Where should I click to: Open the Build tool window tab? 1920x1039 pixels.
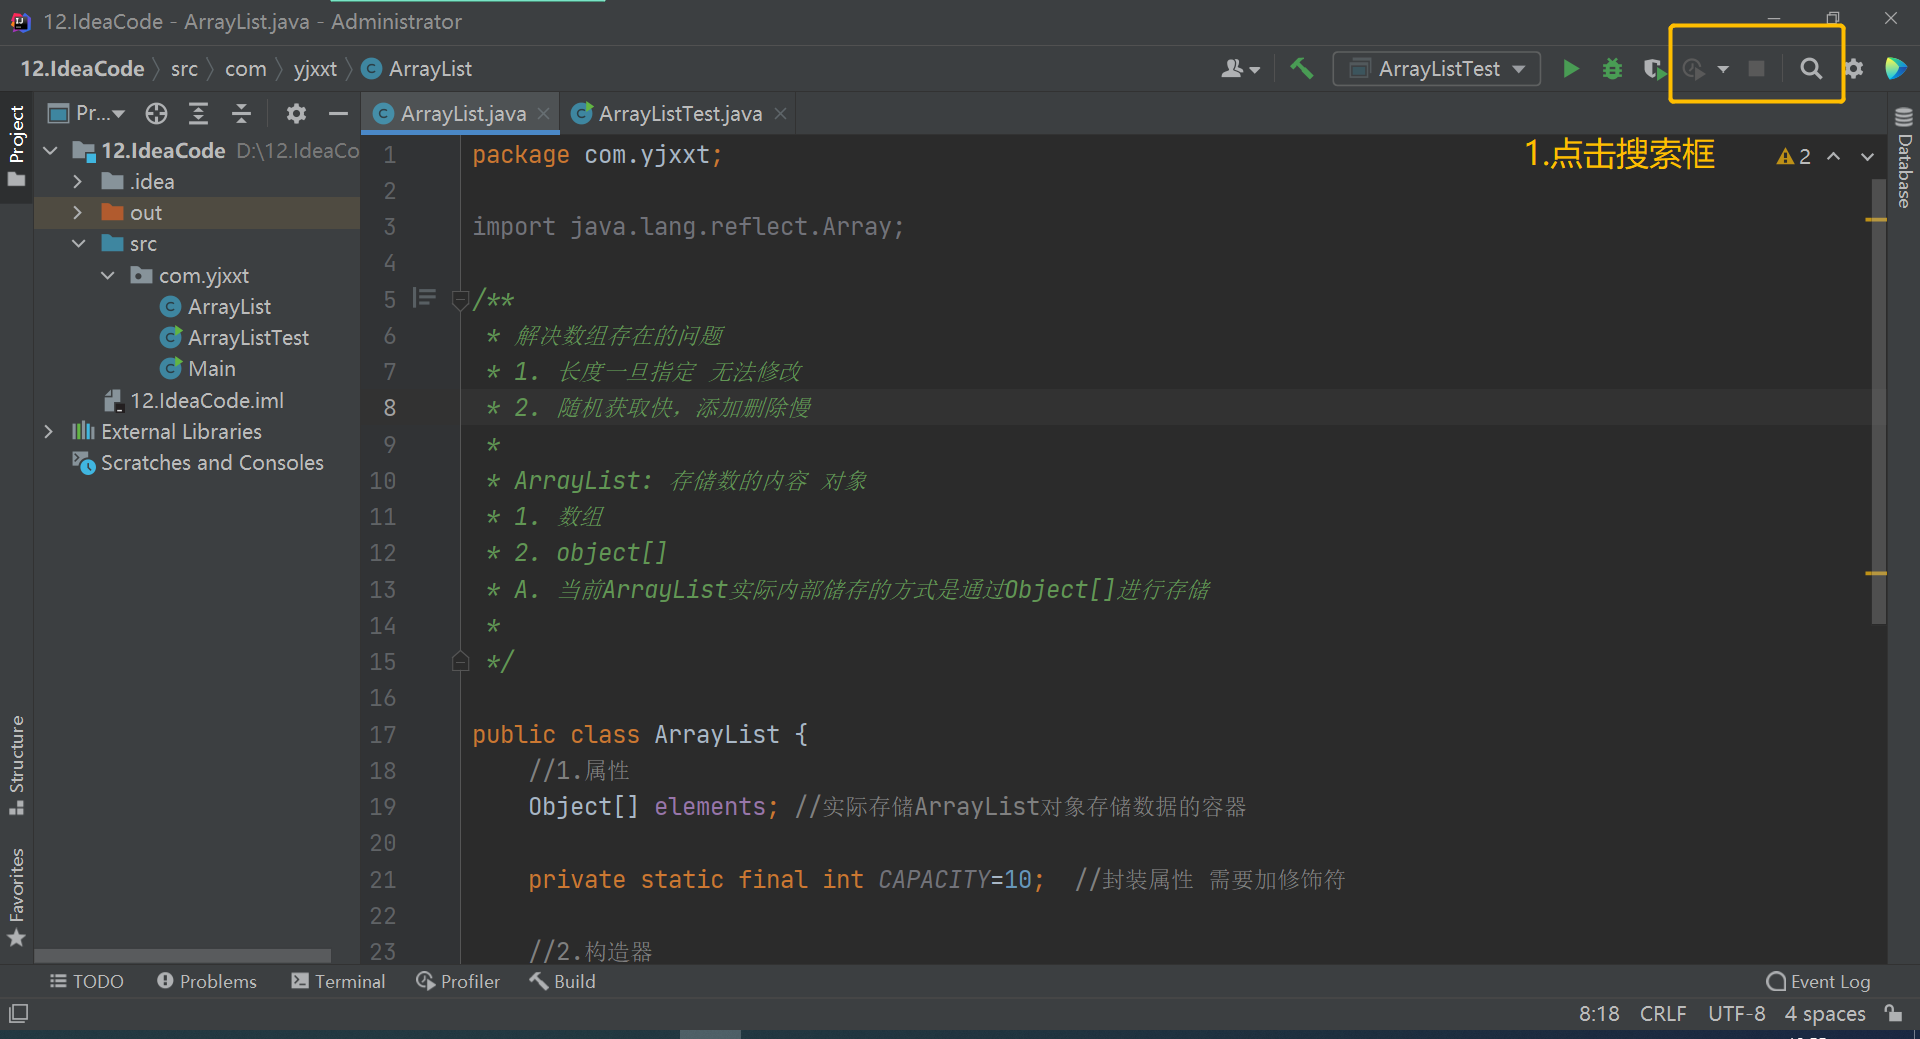pos(563,982)
